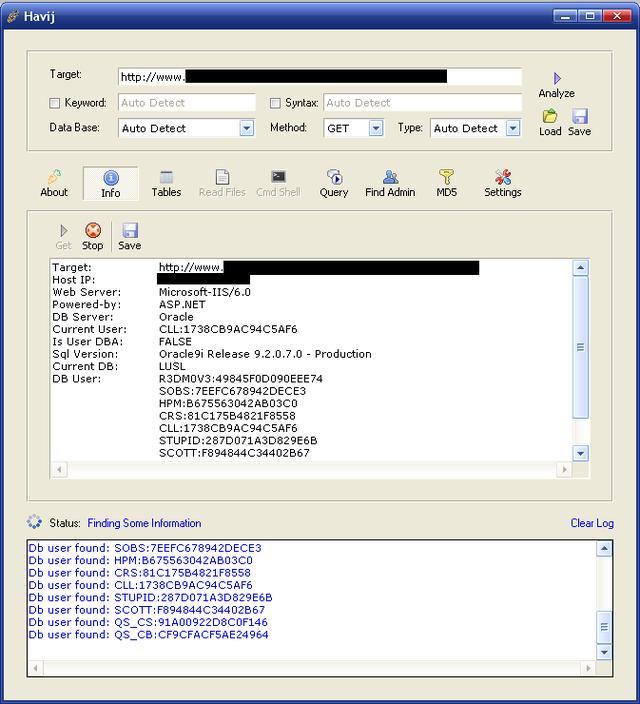Viewport: 640px width, 704px height.
Task: Click the 'Microsoft-IIS/6.0' web server value
Action: coord(205,292)
